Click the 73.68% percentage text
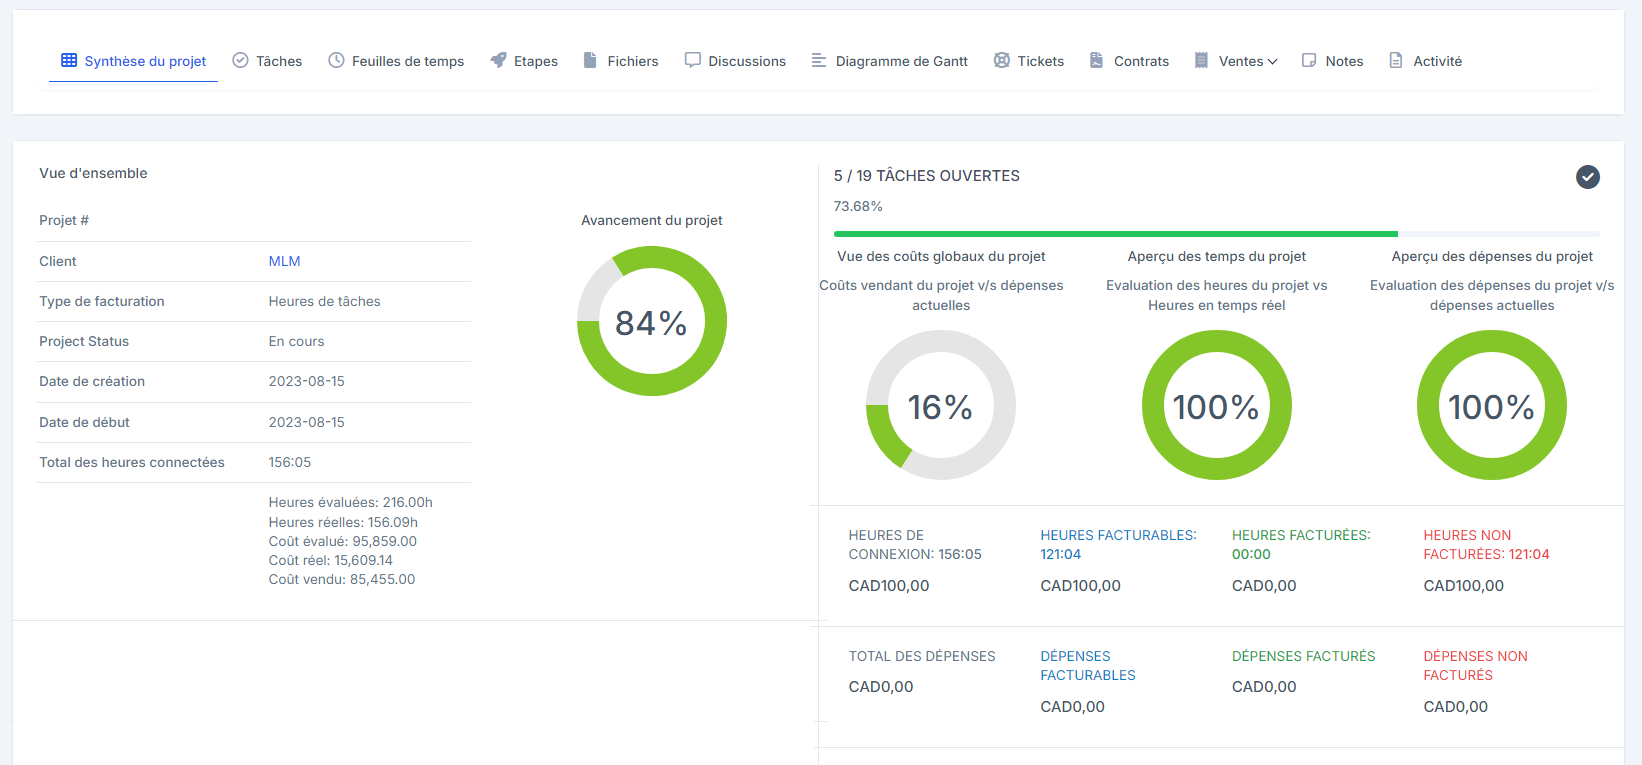This screenshot has width=1642, height=765. point(858,206)
